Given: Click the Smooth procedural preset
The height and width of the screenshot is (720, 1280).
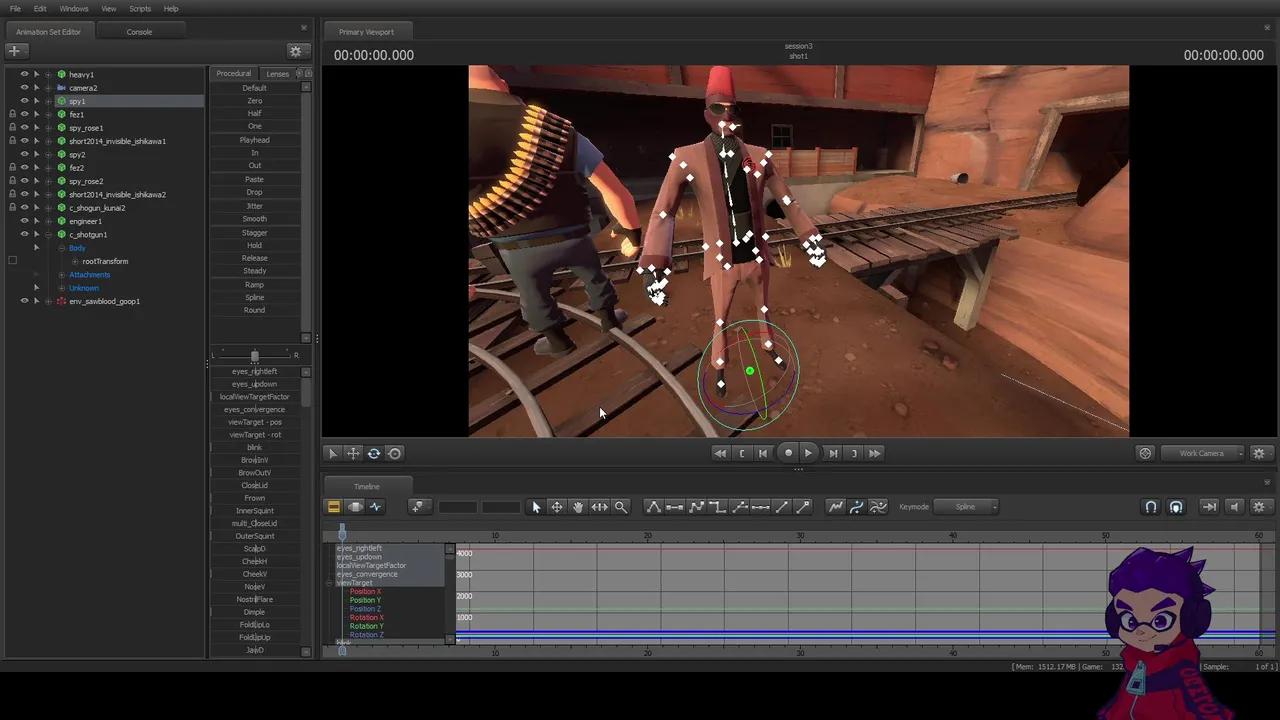Looking at the screenshot, I should [254, 219].
